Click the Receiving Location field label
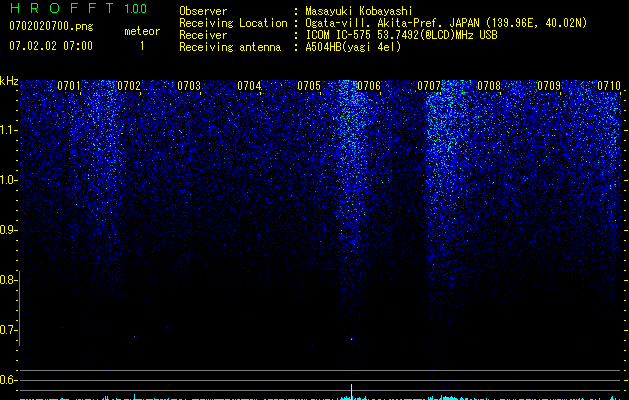 pyautogui.click(x=233, y=23)
